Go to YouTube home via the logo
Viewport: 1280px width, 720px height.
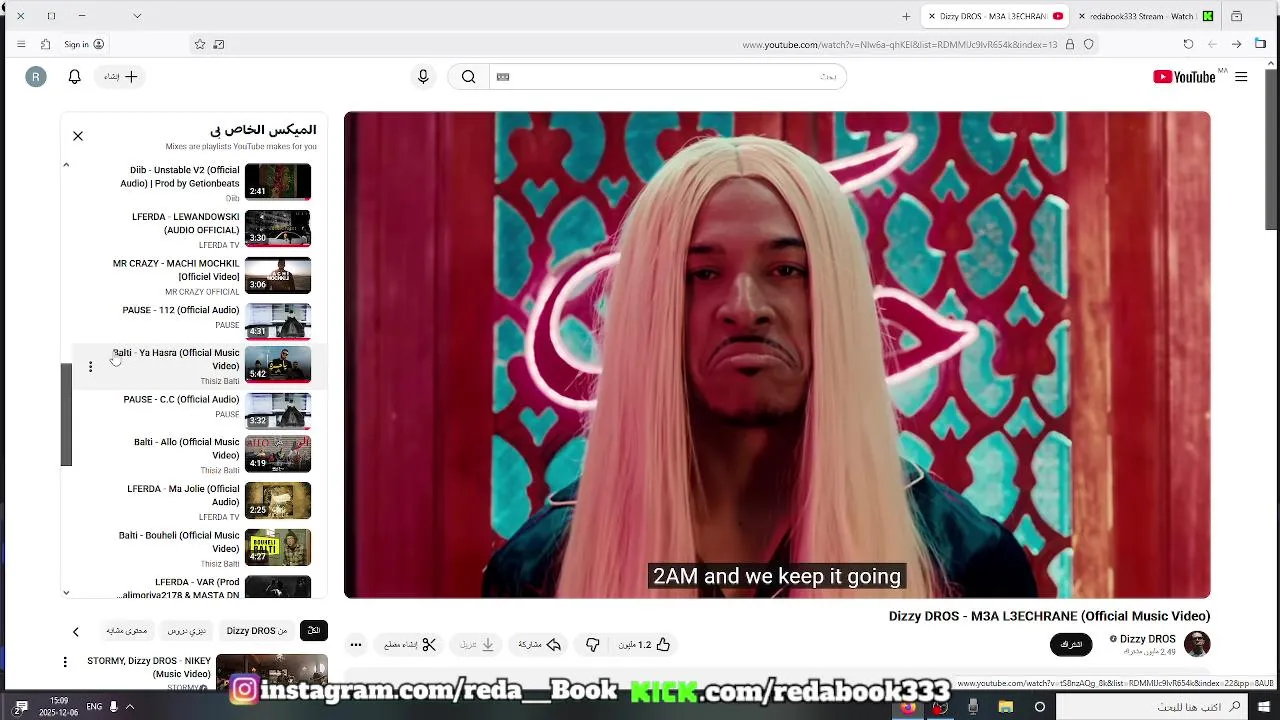tap(1184, 77)
